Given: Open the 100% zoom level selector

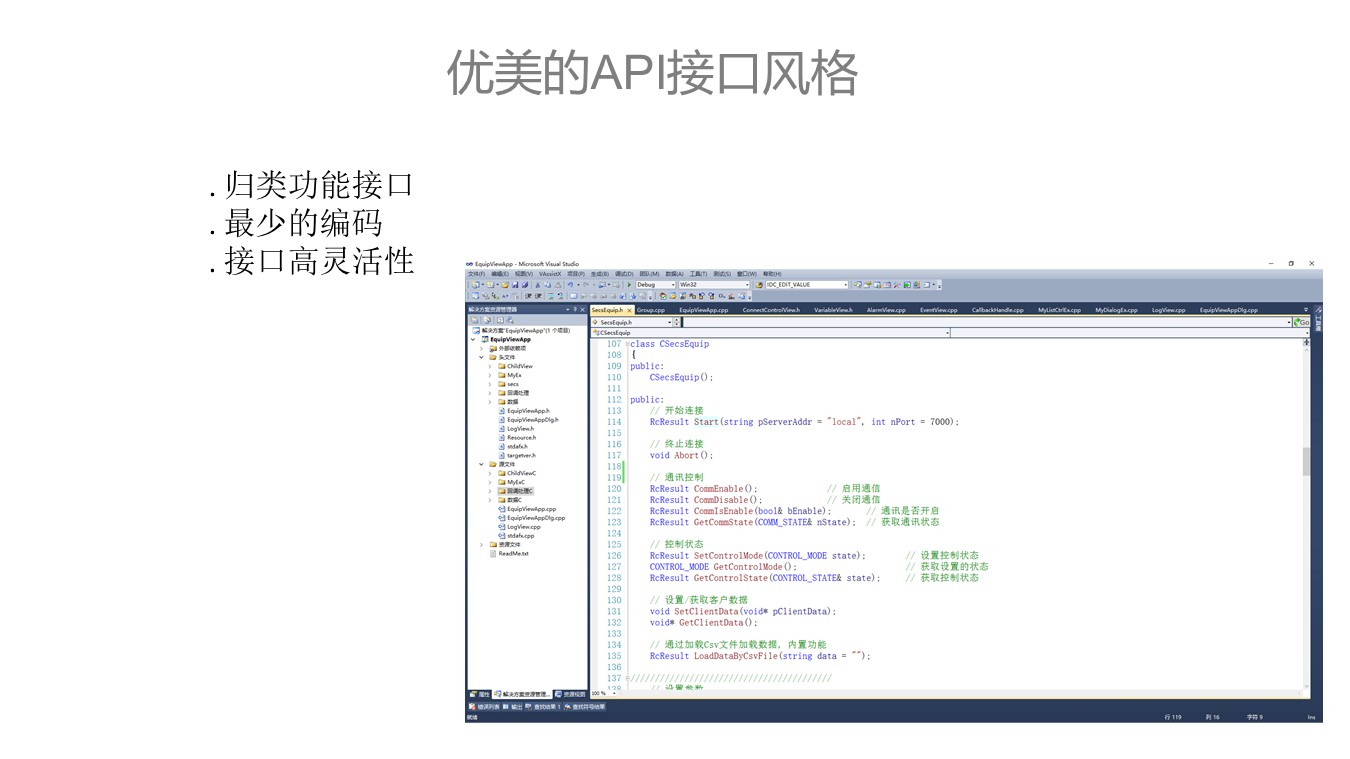Looking at the screenshot, I should tap(603, 695).
